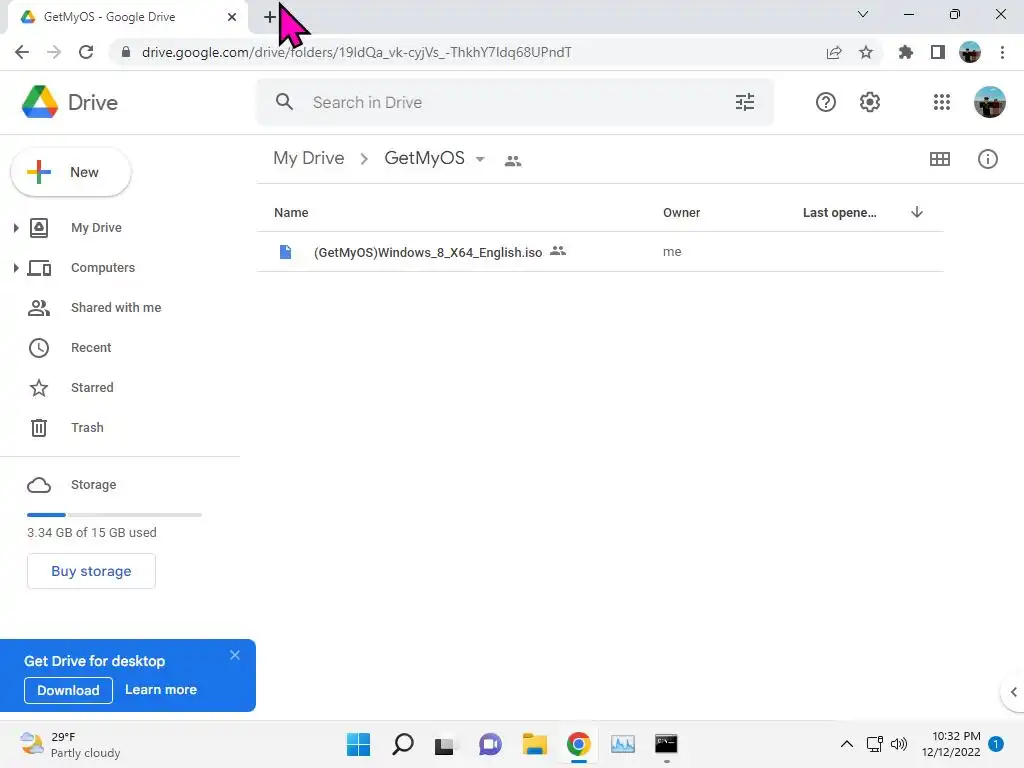The height and width of the screenshot is (768, 1024).
Task: Open volume control in system tray
Action: (899, 744)
